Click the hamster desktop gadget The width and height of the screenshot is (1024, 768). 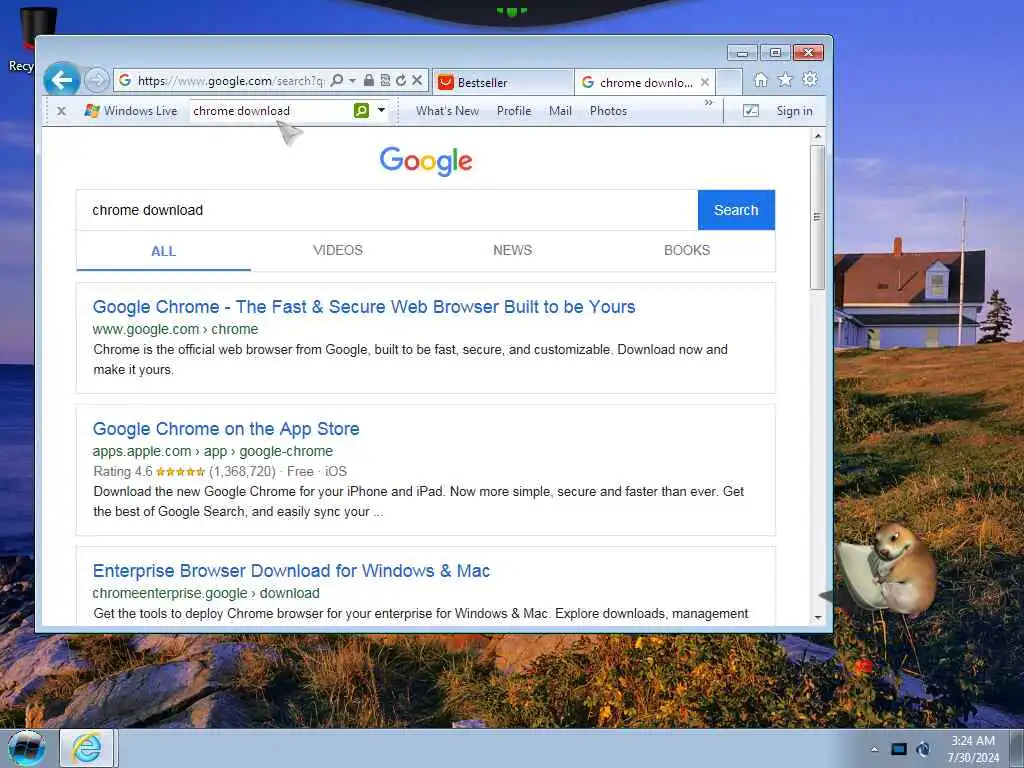[888, 570]
